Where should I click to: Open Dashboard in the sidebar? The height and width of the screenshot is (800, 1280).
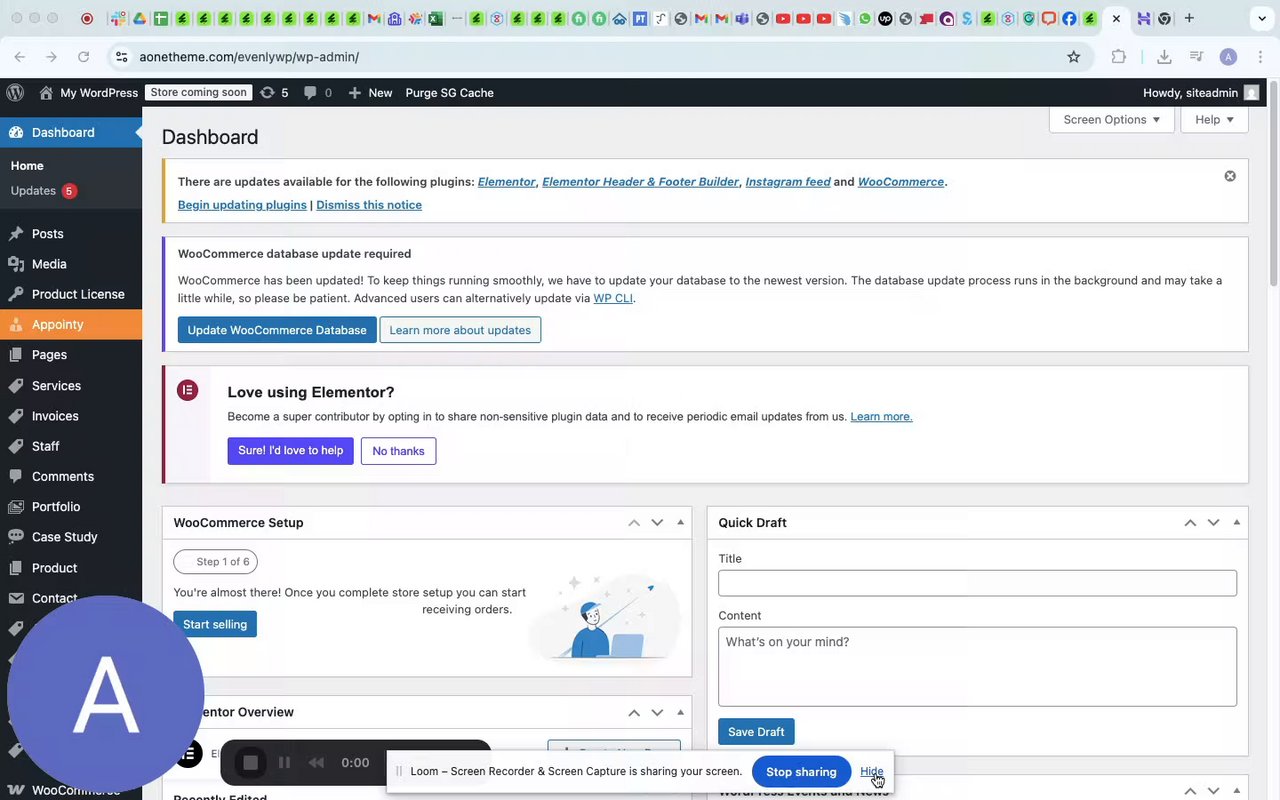[x=71, y=132]
